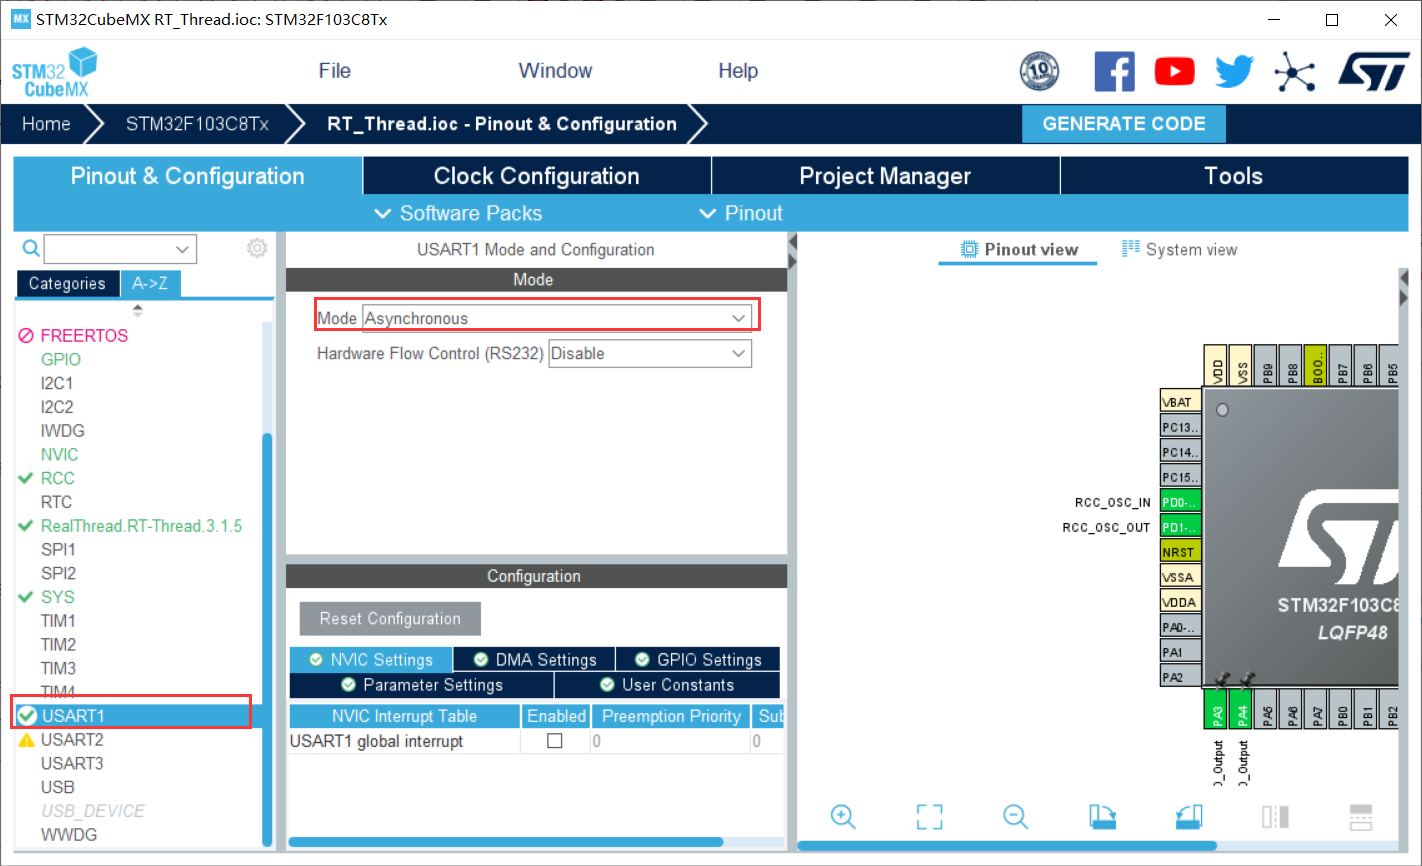Open the peripheral search combo box

click(120, 249)
